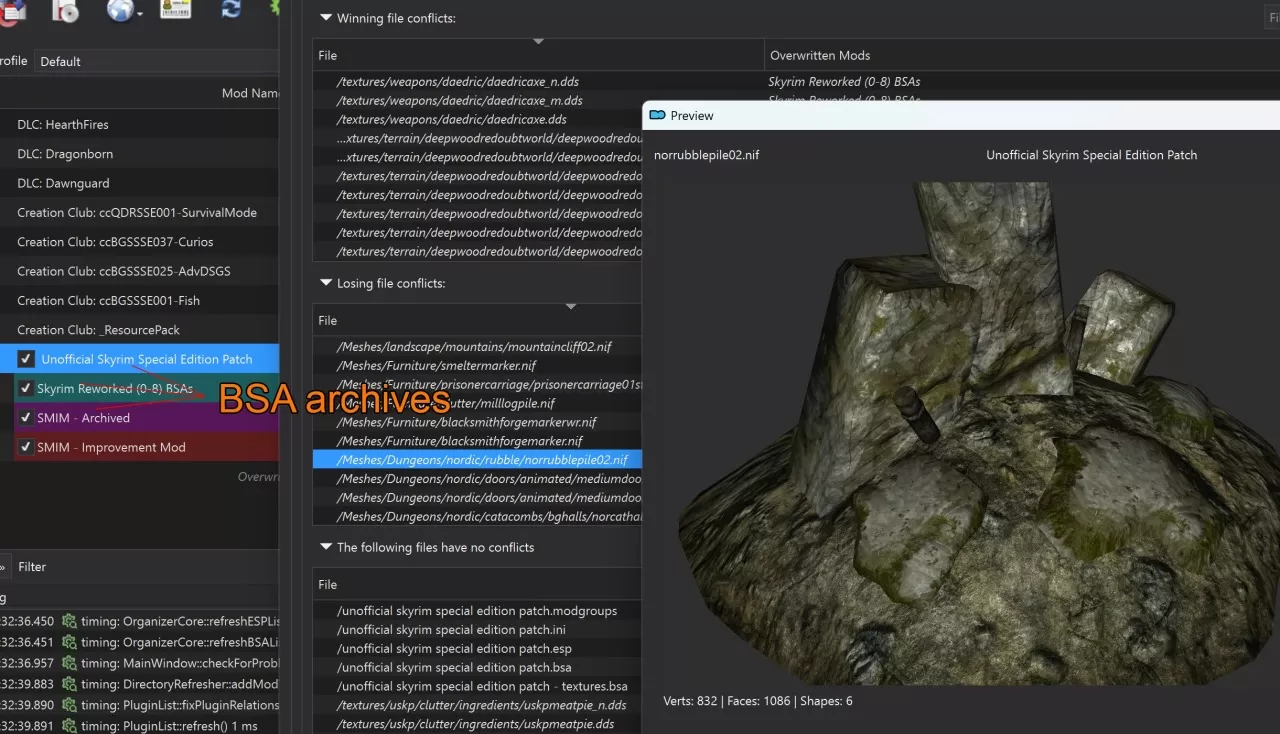The image size is (1280, 734).
Task: Click norrubblepile02.nif label in Preview window
Action: pyautogui.click(x=706, y=155)
